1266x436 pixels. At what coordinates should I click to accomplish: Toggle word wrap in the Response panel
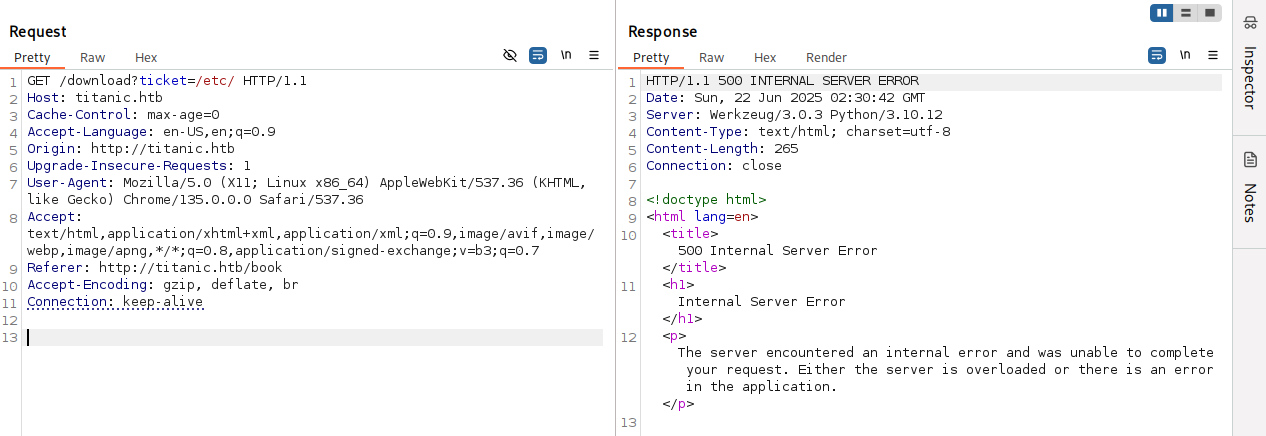pos(1157,55)
